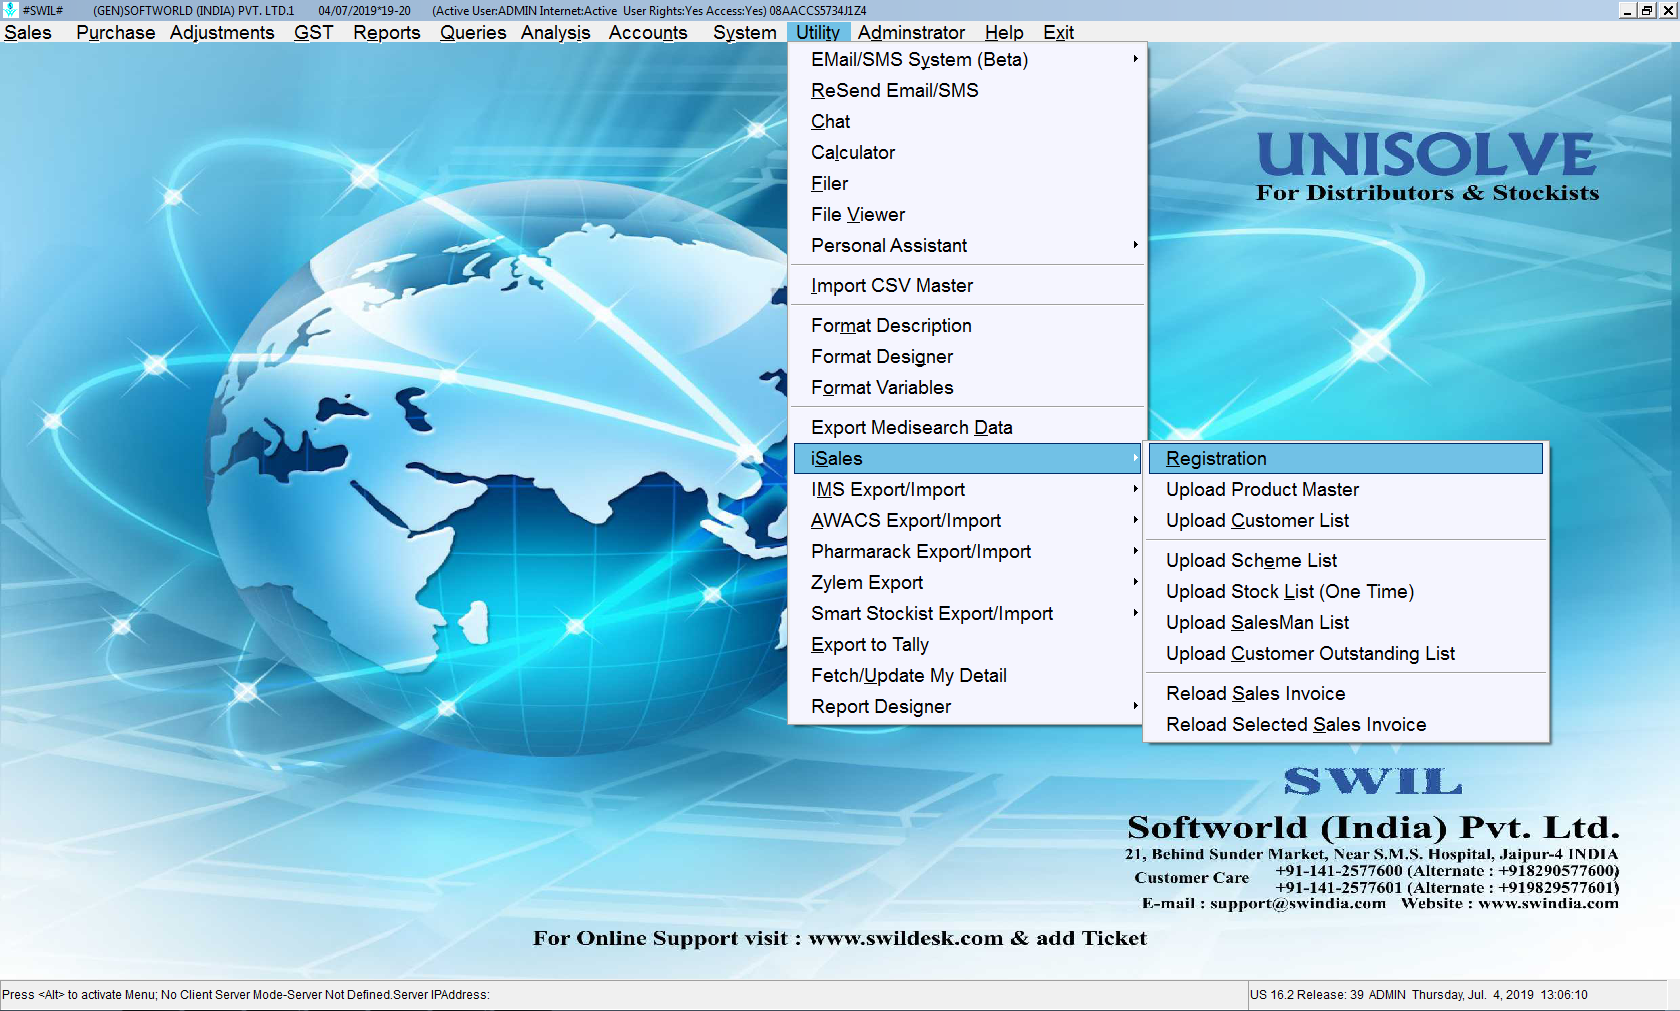The image size is (1680, 1011).
Task: Click the SWIL app icon in title bar
Action: pyautogui.click(x=10, y=10)
